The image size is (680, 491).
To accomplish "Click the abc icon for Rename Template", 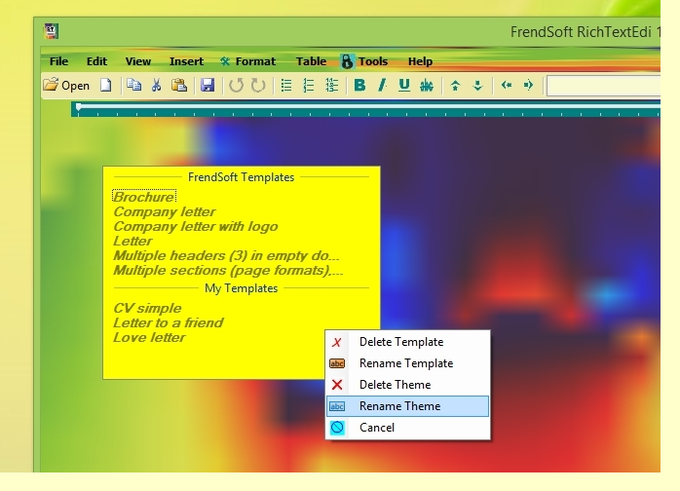I will 337,363.
